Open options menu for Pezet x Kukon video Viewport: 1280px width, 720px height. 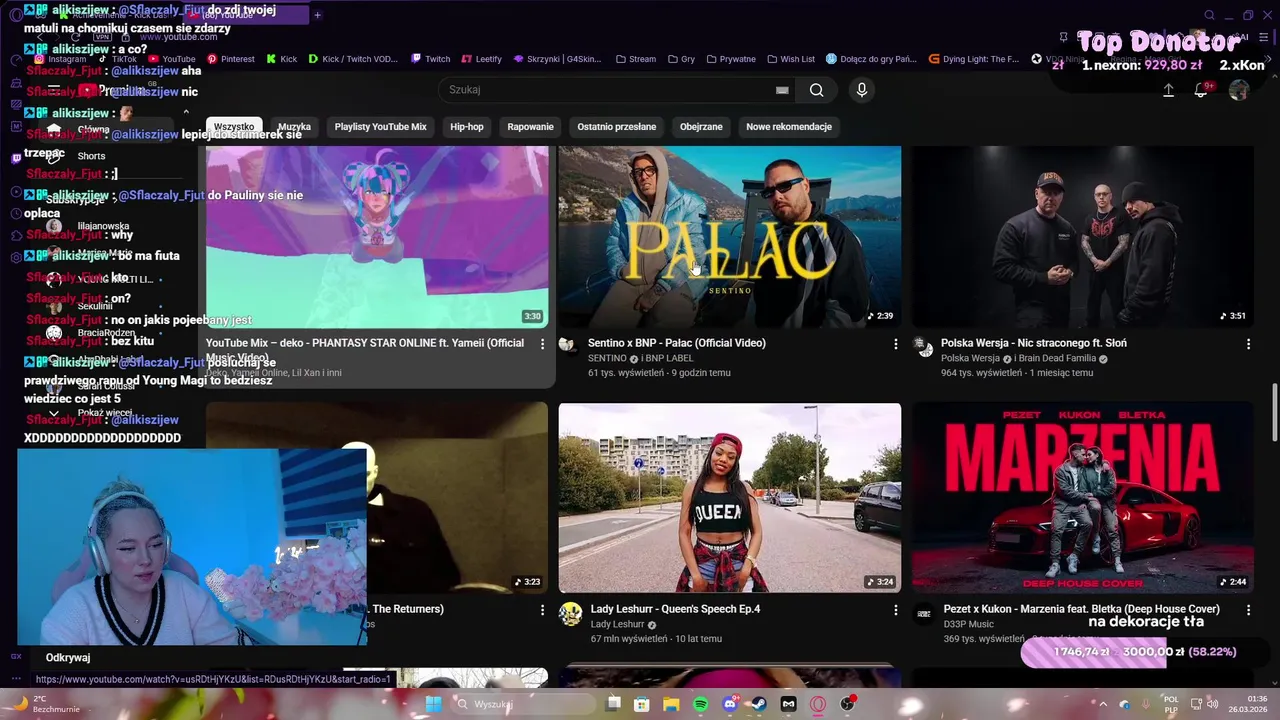click(1248, 610)
